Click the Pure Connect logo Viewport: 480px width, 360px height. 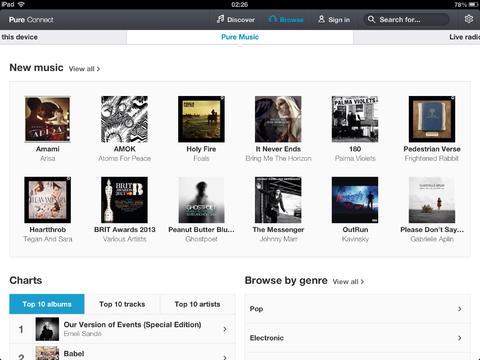pyautogui.click(x=31, y=20)
